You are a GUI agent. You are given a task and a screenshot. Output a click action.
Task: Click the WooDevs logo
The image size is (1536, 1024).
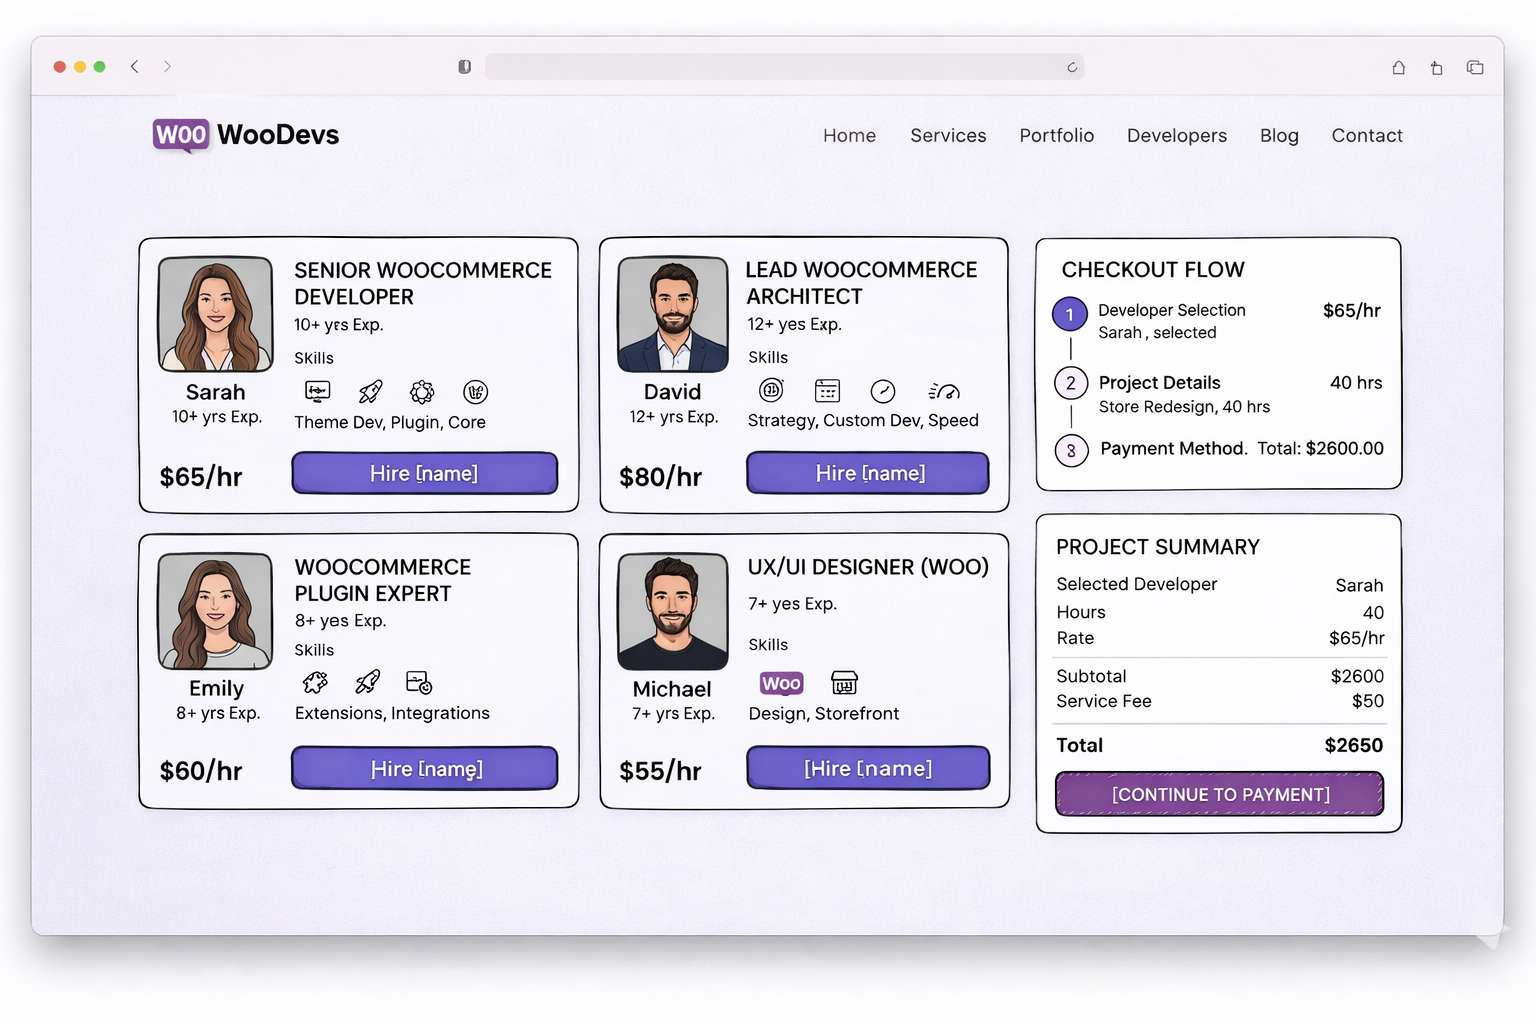[246, 135]
